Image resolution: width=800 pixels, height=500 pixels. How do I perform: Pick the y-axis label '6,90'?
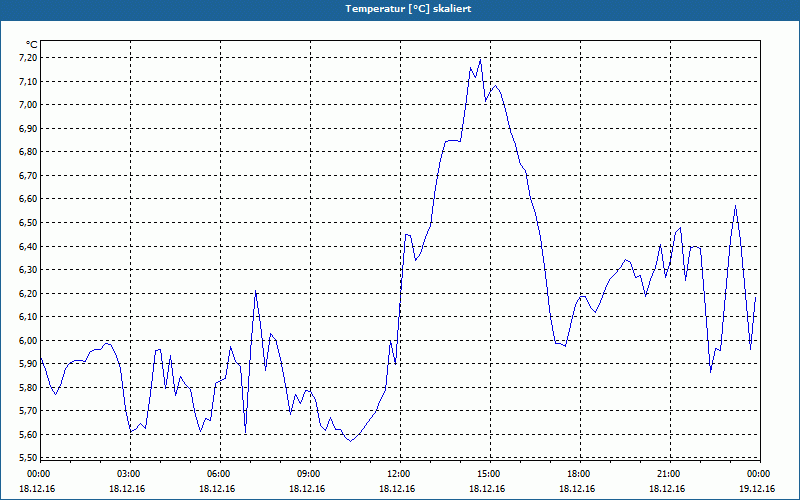pyautogui.click(x=29, y=129)
